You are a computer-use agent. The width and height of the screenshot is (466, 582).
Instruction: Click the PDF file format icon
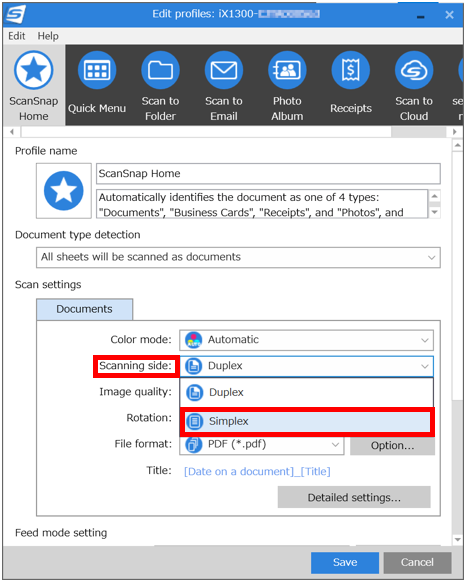tap(193, 445)
